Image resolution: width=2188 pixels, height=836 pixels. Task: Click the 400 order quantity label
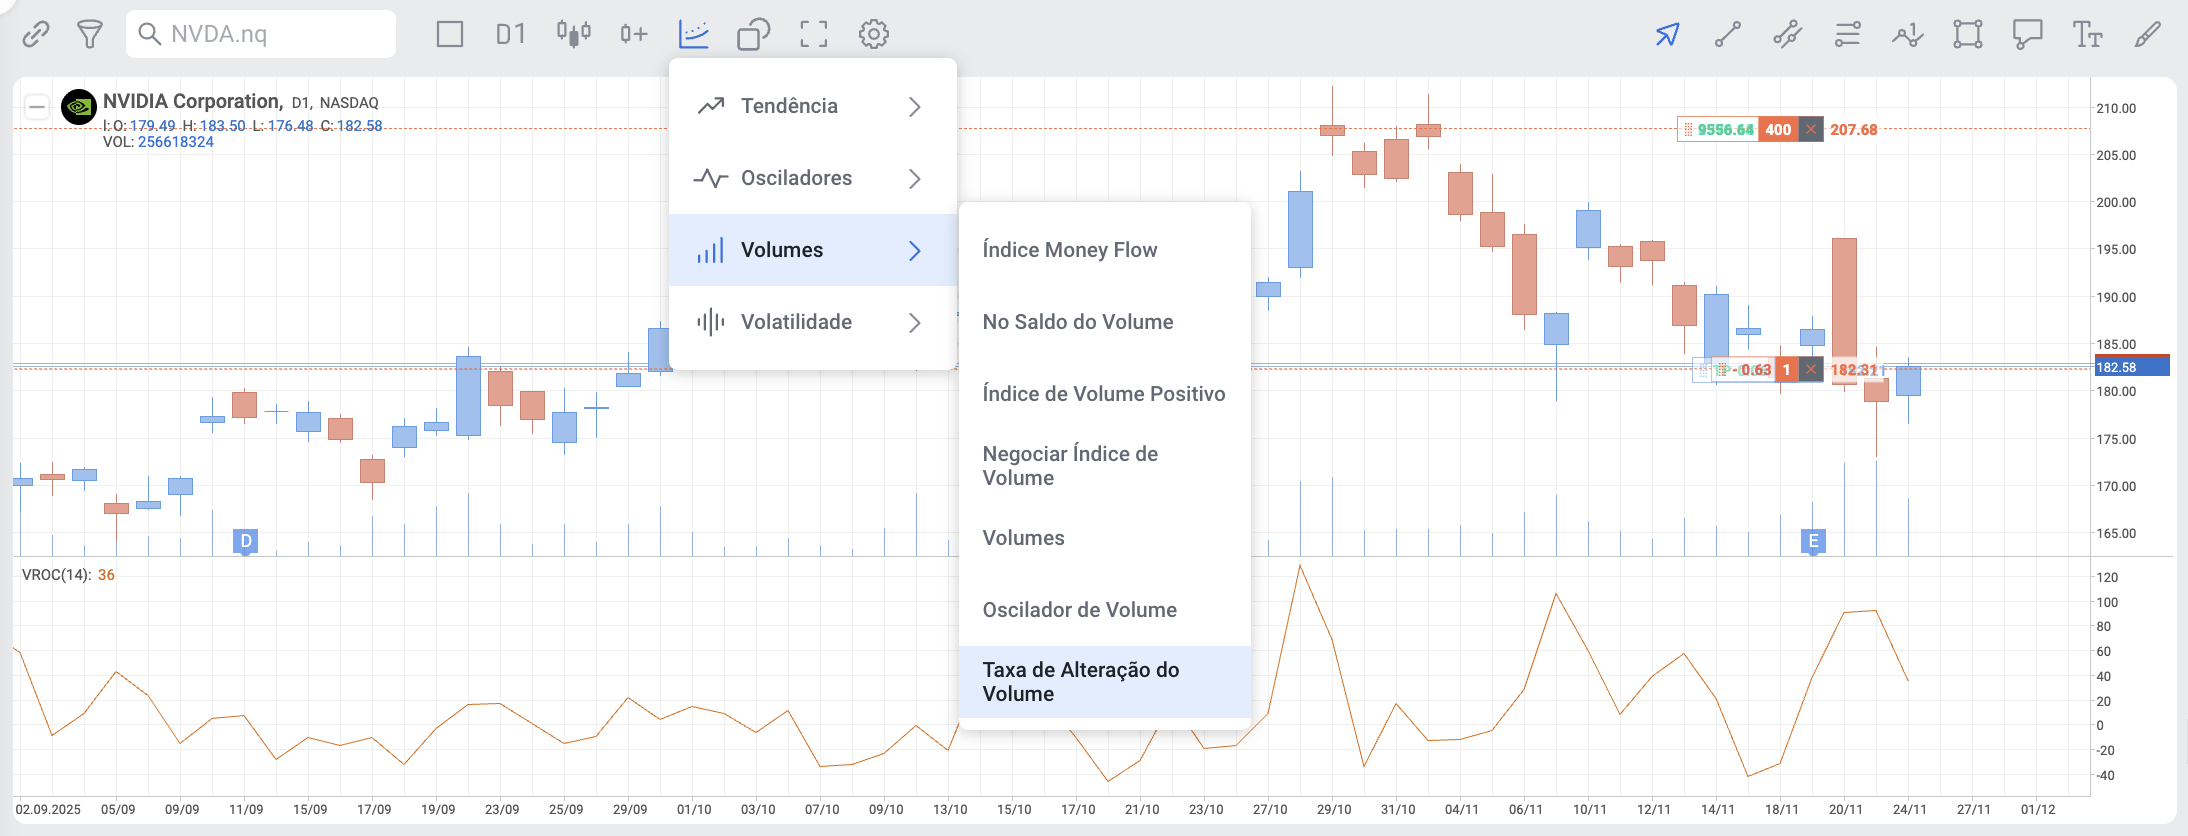pyautogui.click(x=1778, y=129)
